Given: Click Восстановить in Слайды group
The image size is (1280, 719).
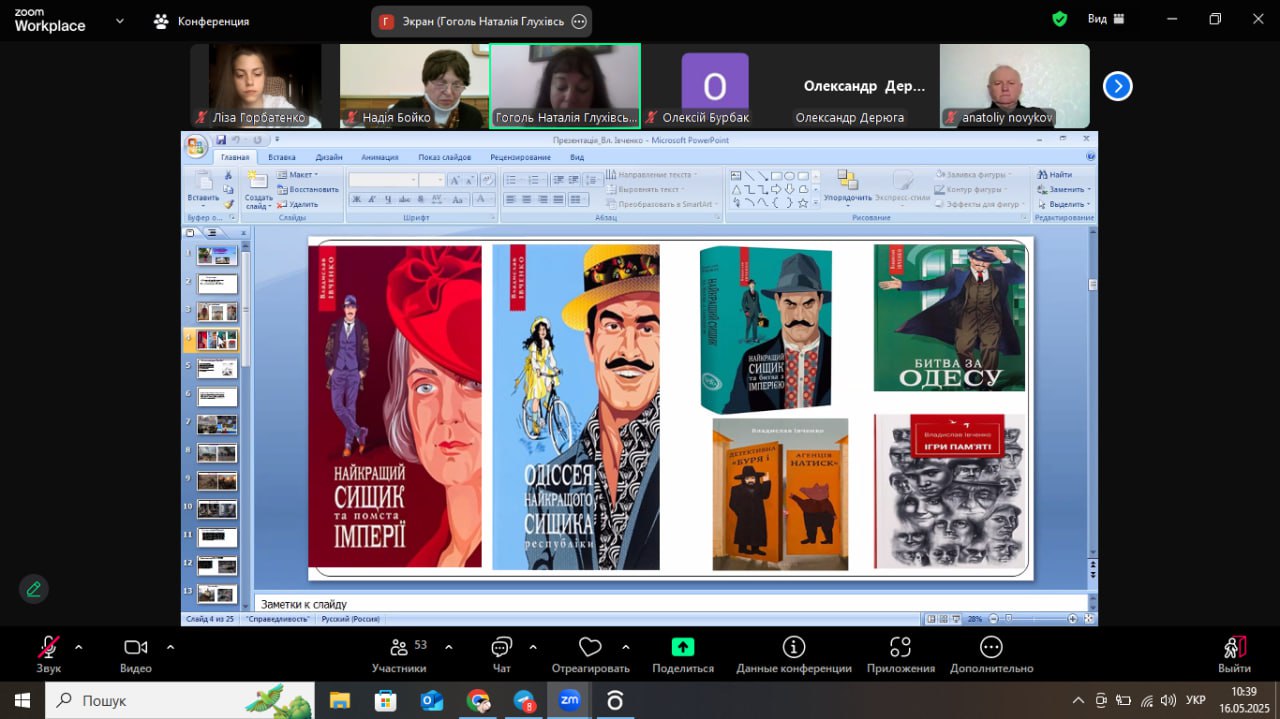Looking at the screenshot, I should pyautogui.click(x=308, y=189).
